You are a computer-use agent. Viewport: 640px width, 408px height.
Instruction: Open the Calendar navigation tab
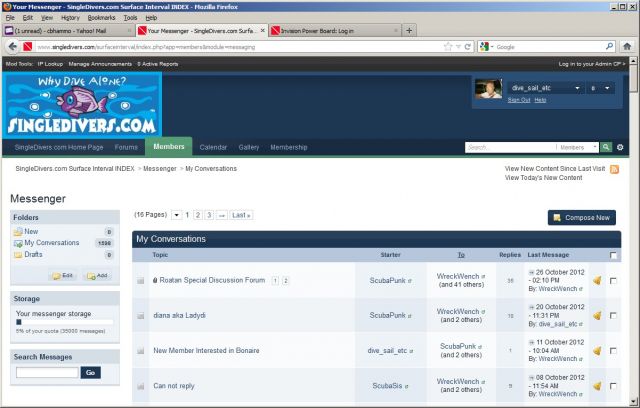pyautogui.click(x=213, y=147)
